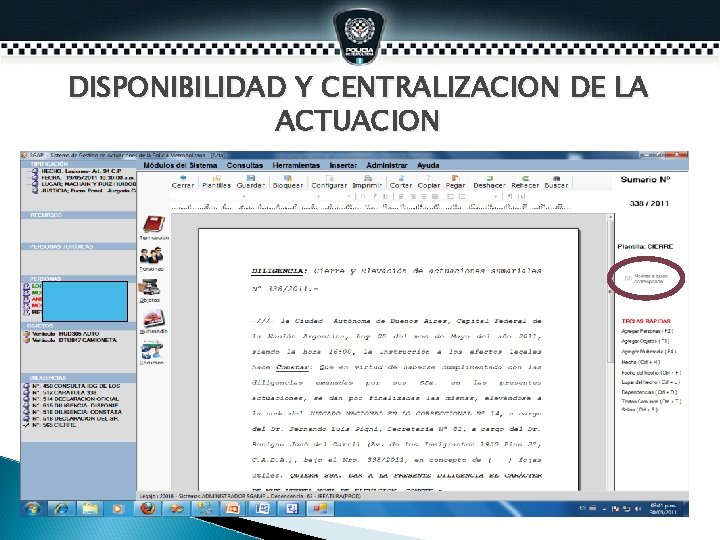Toggle underline formatting in the editor toolbar
The width and height of the screenshot is (720, 540).
coord(385,197)
